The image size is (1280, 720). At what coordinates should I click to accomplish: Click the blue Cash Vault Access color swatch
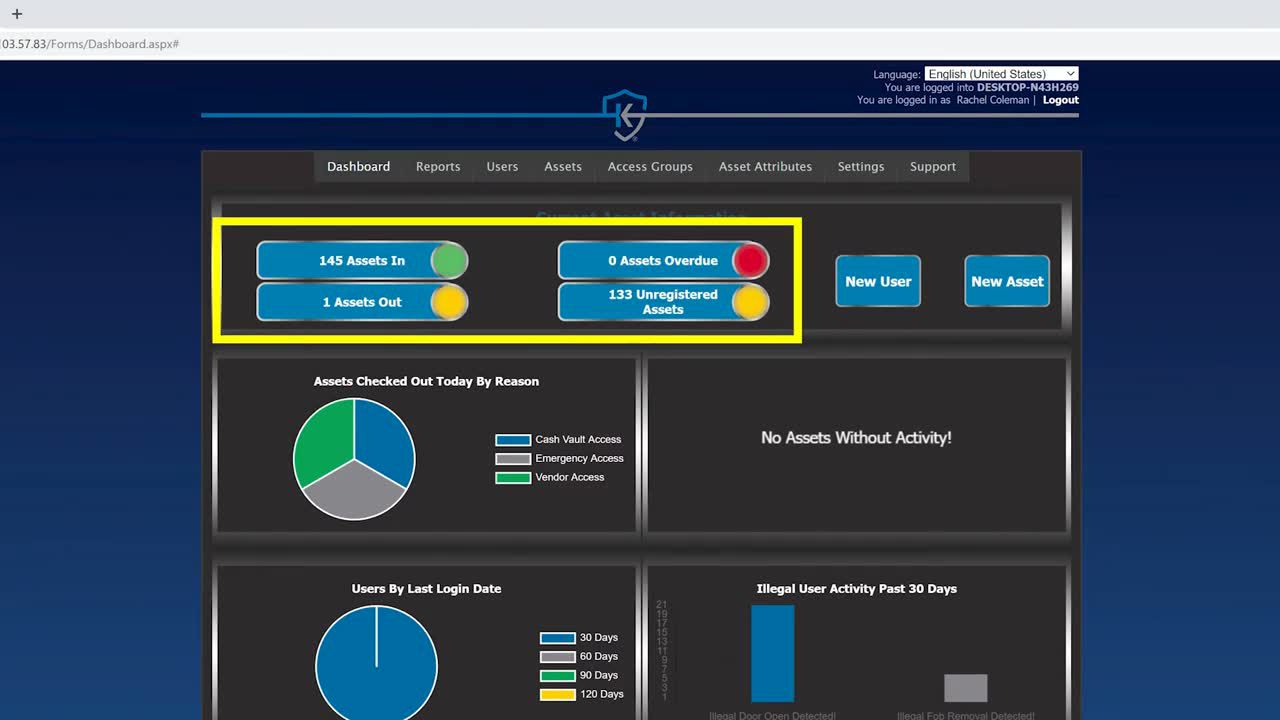(512, 439)
